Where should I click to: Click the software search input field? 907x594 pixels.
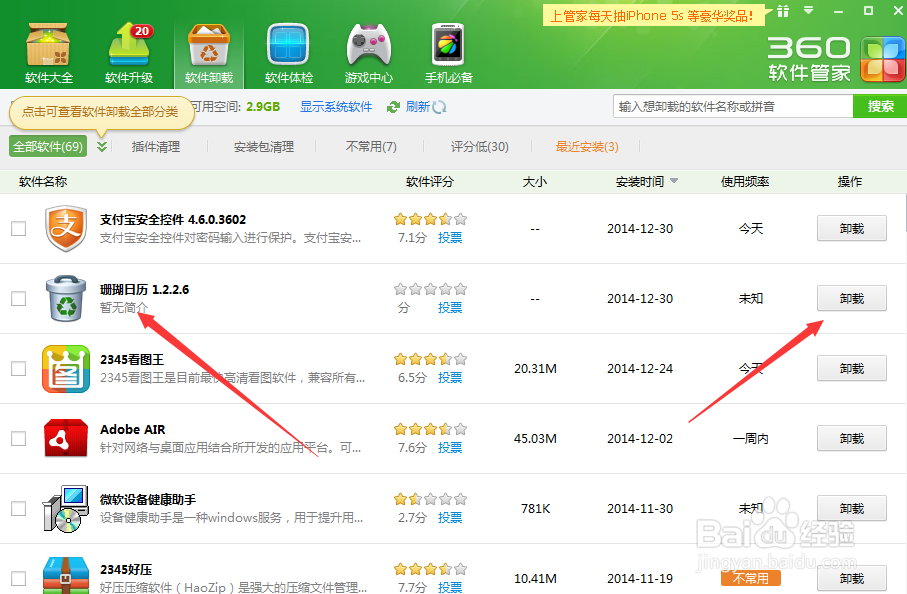click(730, 105)
